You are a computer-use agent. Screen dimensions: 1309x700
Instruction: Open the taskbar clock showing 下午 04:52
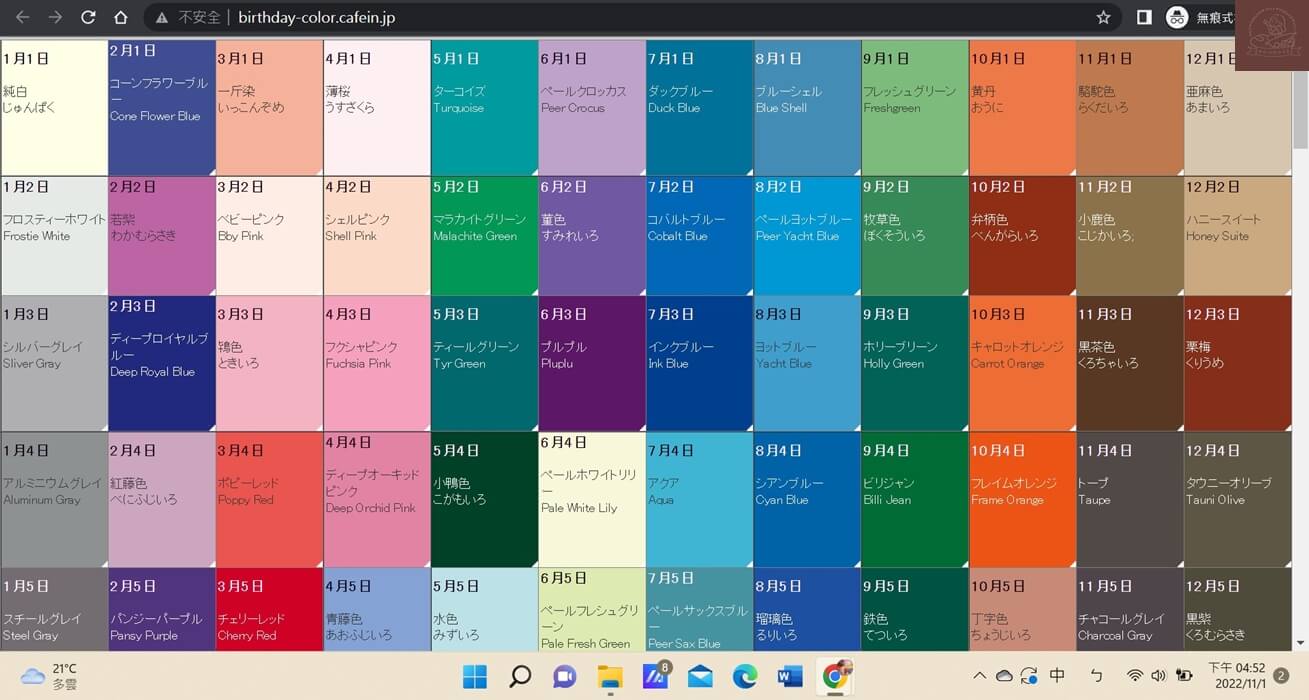pyautogui.click(x=1236, y=676)
